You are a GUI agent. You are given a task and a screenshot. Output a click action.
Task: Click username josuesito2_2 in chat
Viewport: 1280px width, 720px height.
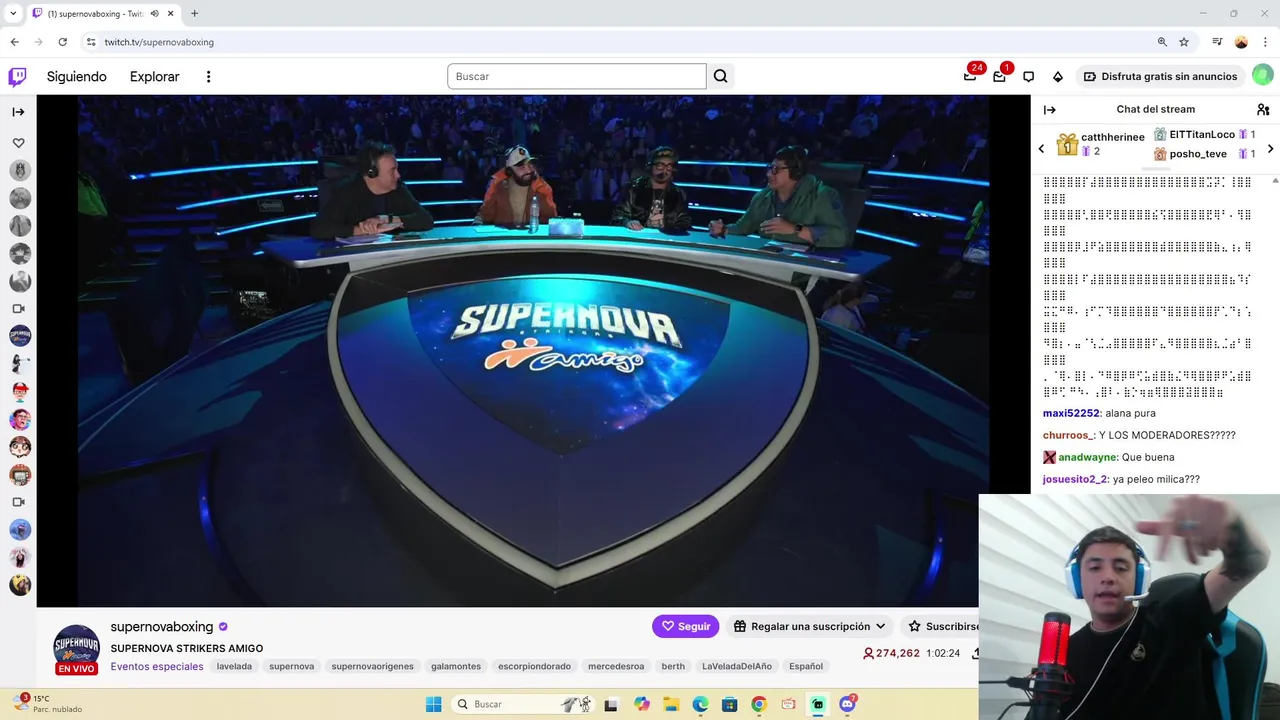click(x=1074, y=479)
